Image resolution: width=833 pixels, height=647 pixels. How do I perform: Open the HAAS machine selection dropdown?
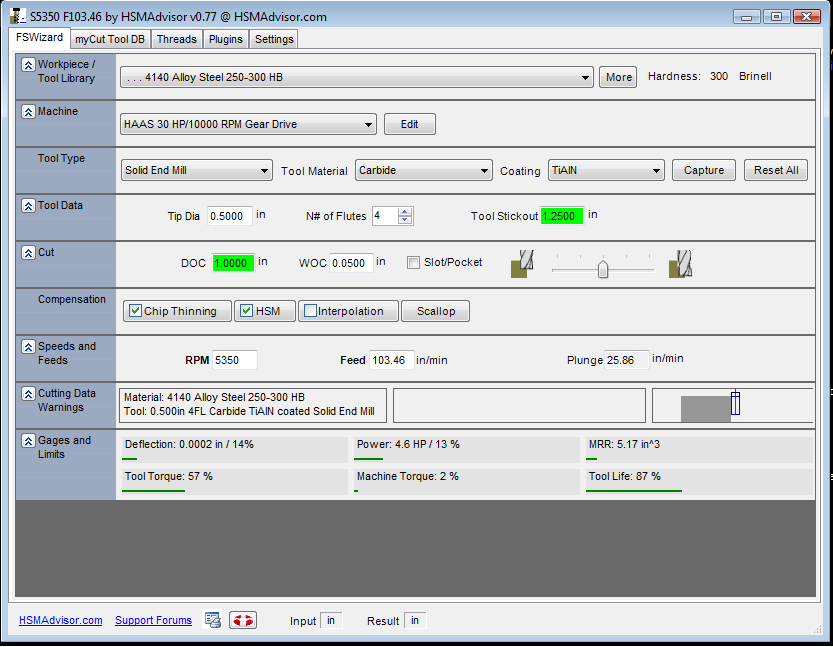248,124
